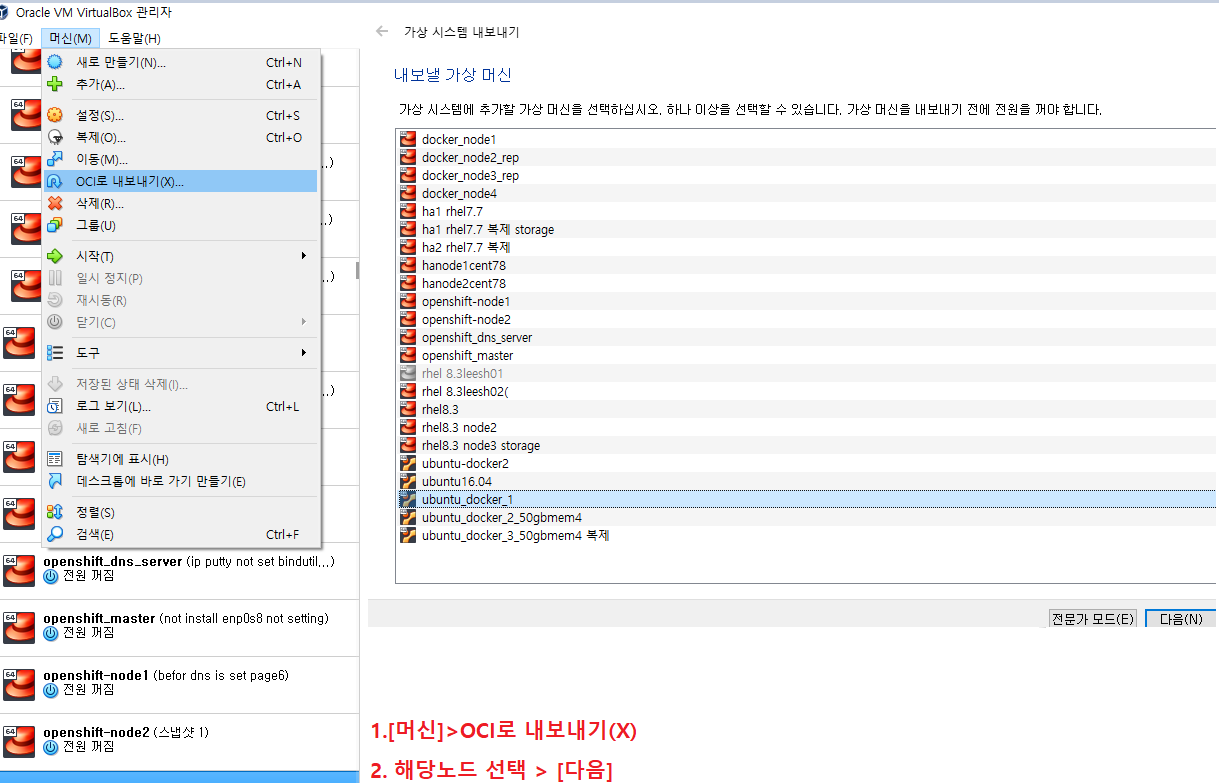This screenshot has height=783, width=1219.
Task: Select ubuntu16.04 in the export list
Action: [x=807, y=481]
